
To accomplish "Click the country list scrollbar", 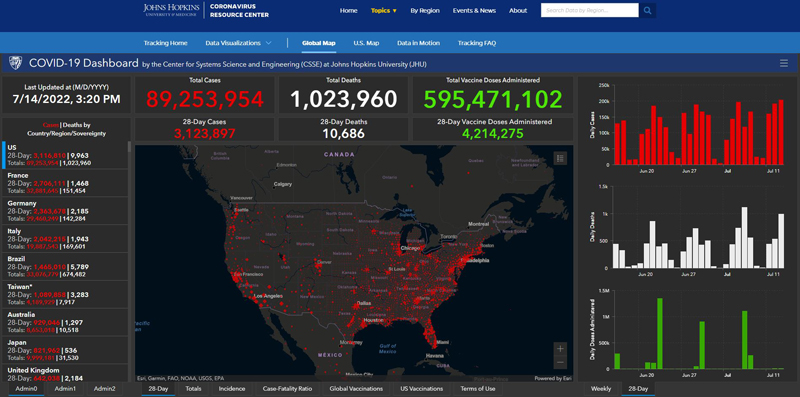I will (x=129, y=147).
